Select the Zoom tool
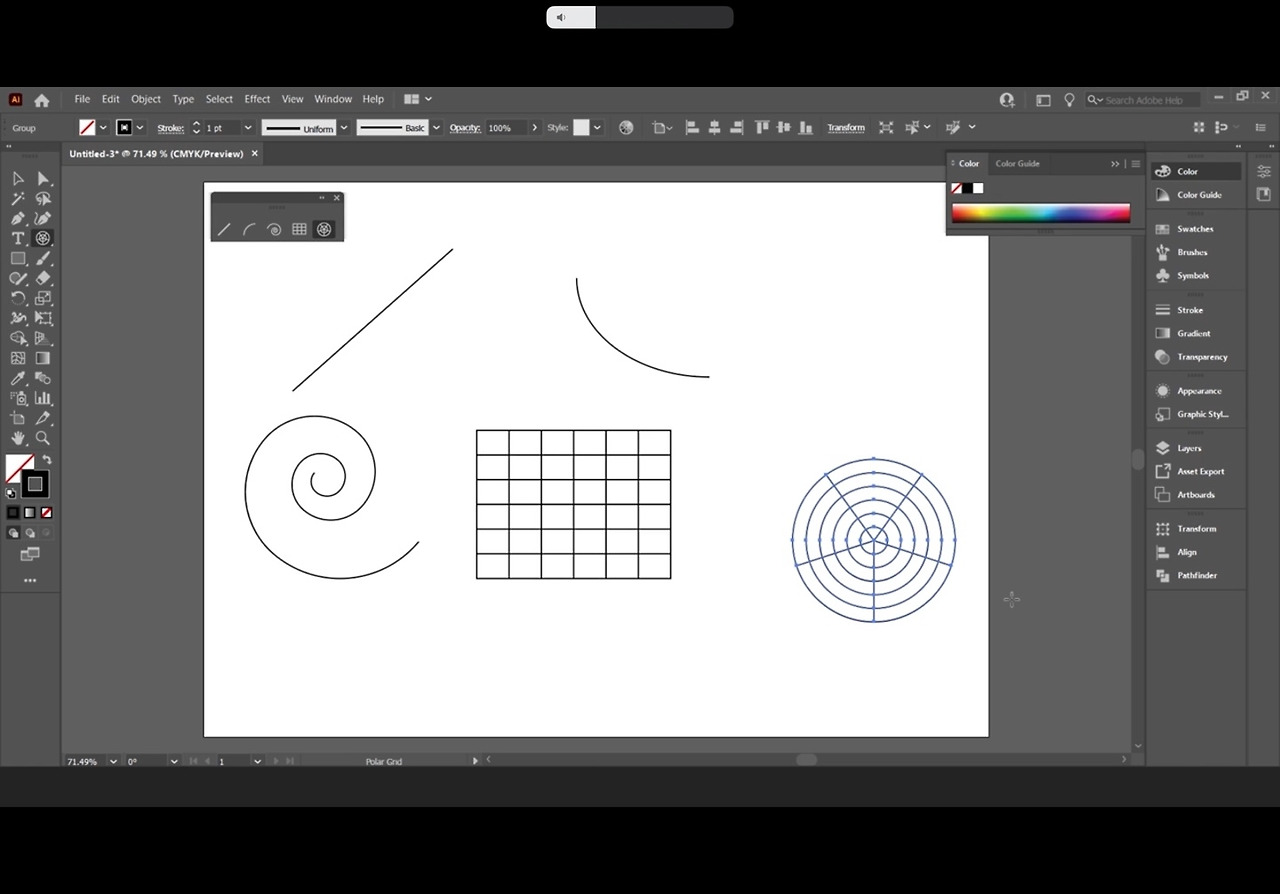 pyautogui.click(x=43, y=438)
